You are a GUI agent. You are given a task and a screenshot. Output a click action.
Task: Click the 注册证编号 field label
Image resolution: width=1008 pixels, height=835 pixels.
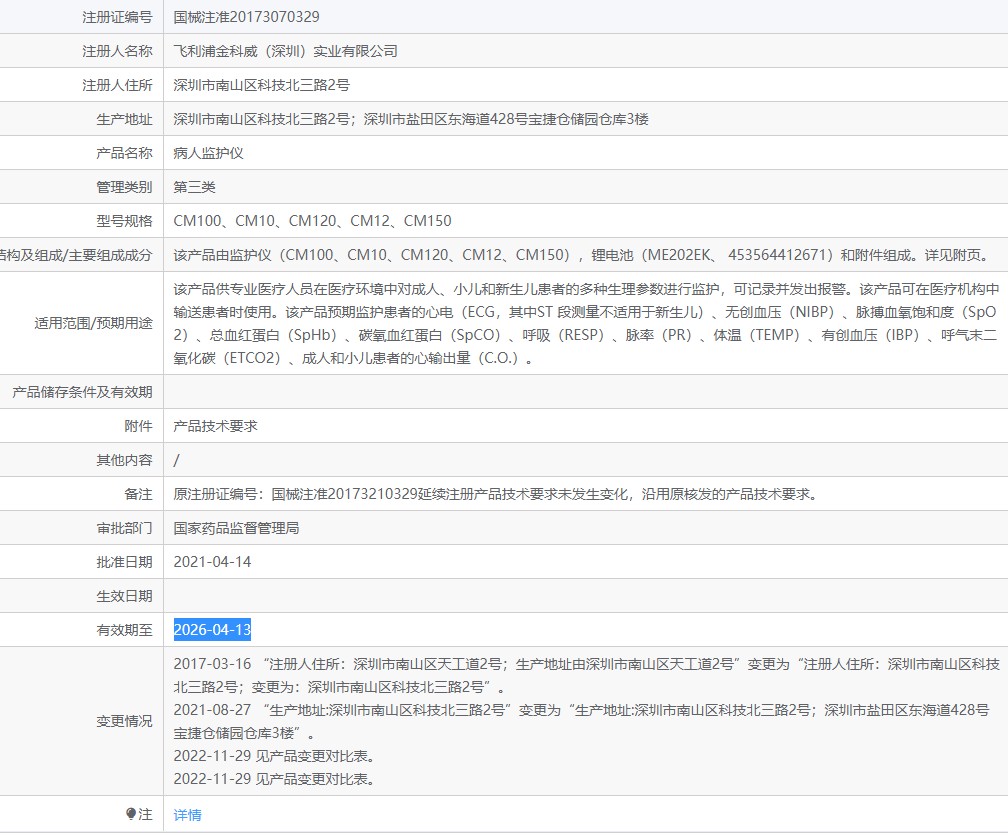[117, 17]
